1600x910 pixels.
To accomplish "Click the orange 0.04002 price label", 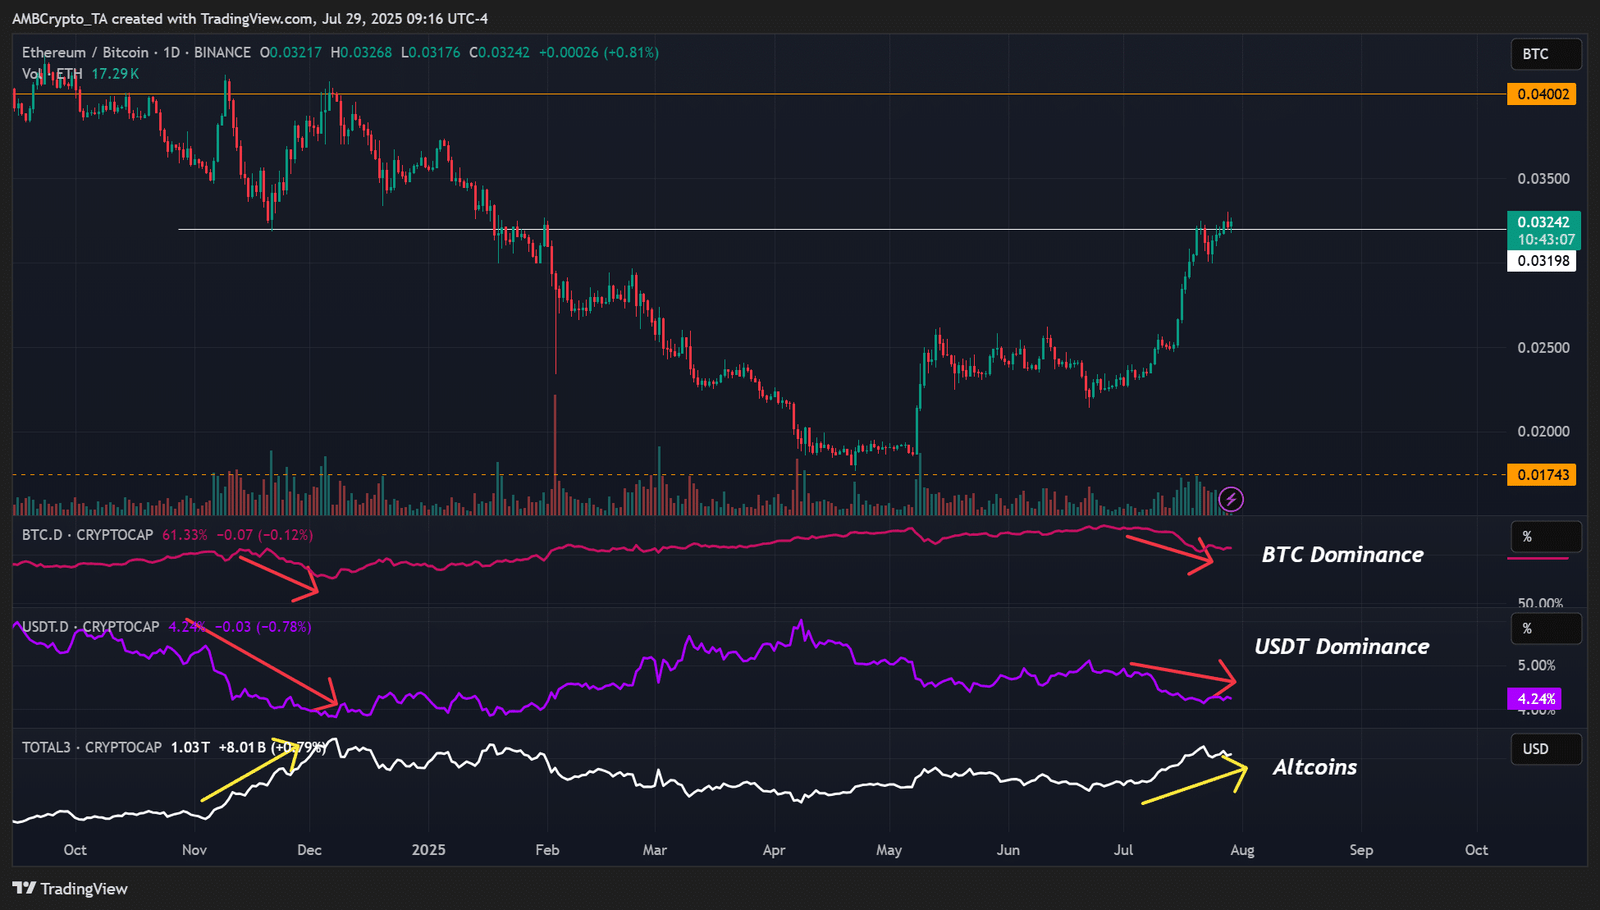I will coord(1542,94).
